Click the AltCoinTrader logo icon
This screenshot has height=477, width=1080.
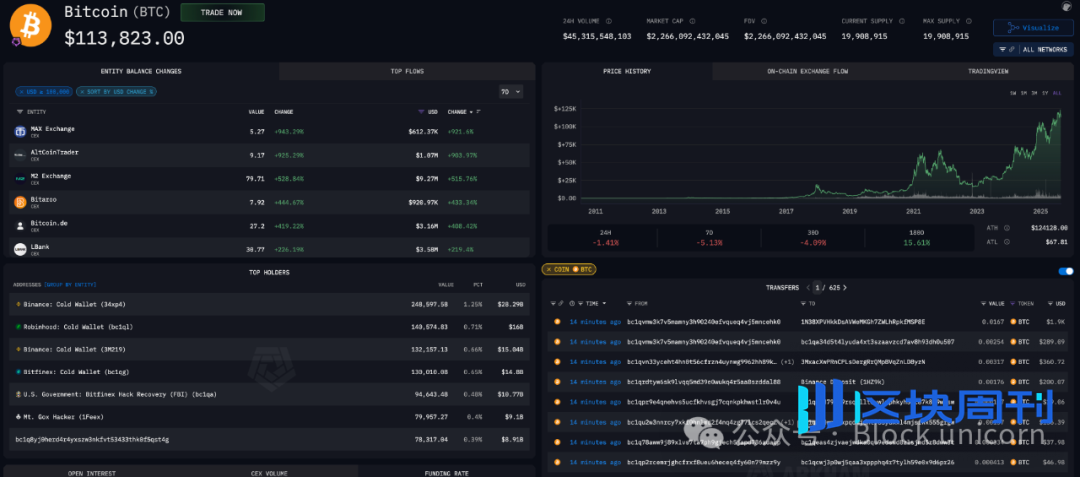[x=20, y=156]
